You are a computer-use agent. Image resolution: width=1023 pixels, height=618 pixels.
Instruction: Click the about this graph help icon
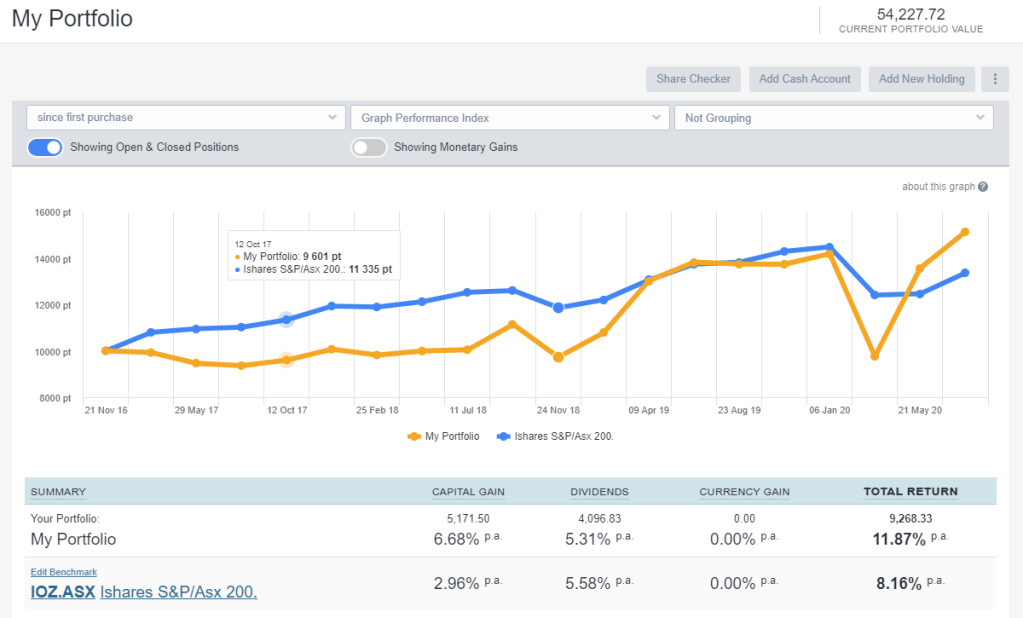pos(983,187)
